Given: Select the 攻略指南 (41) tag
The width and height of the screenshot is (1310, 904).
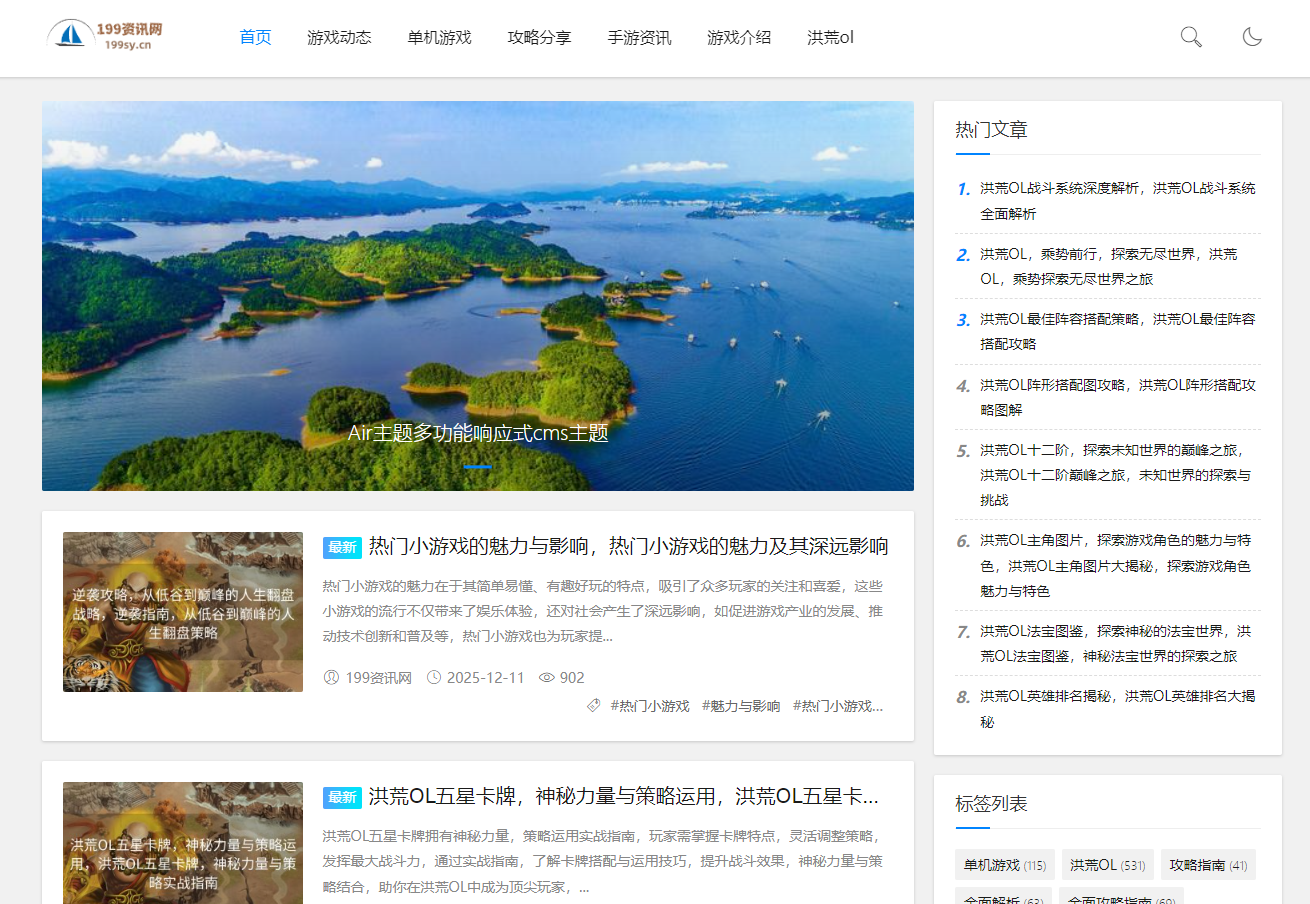Looking at the screenshot, I should click(x=1208, y=864).
